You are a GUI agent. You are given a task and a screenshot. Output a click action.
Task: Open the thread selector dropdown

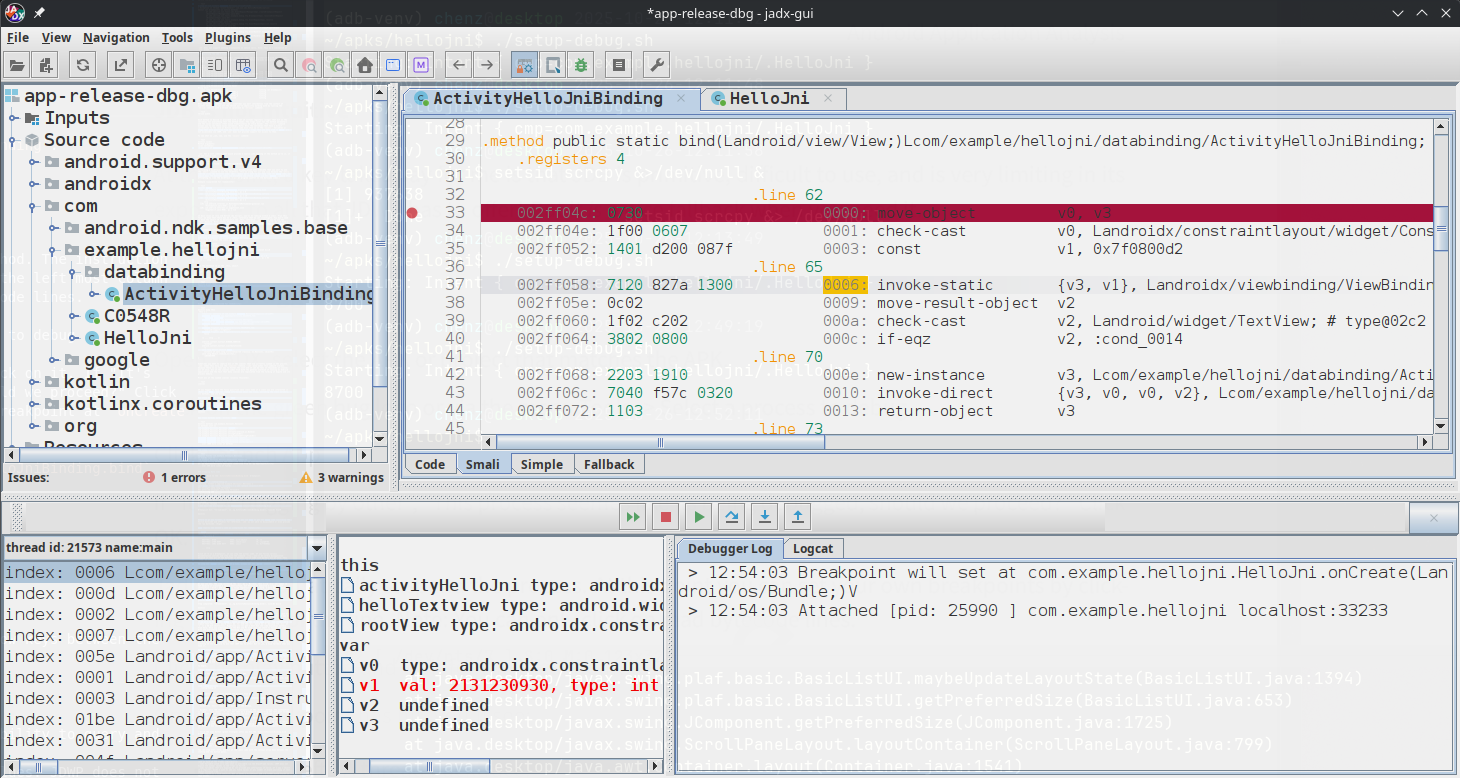tap(316, 548)
